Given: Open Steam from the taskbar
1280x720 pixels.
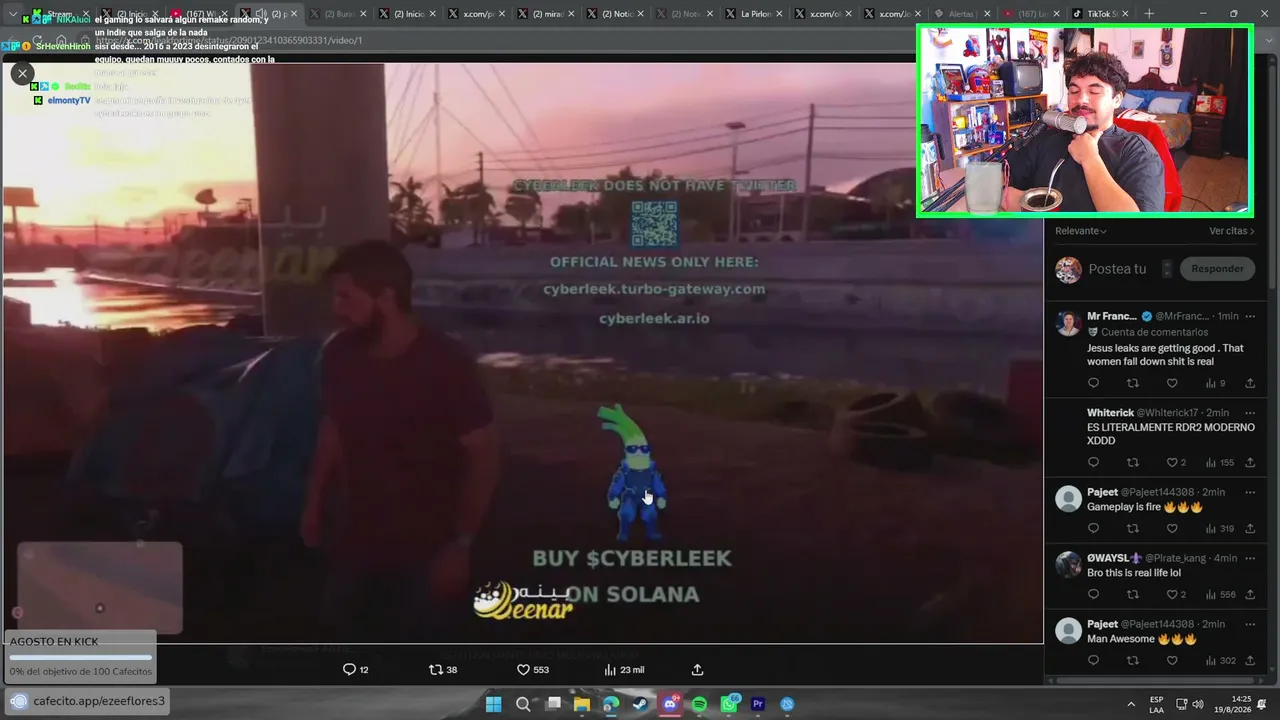Looking at the screenshot, I should 640,704.
